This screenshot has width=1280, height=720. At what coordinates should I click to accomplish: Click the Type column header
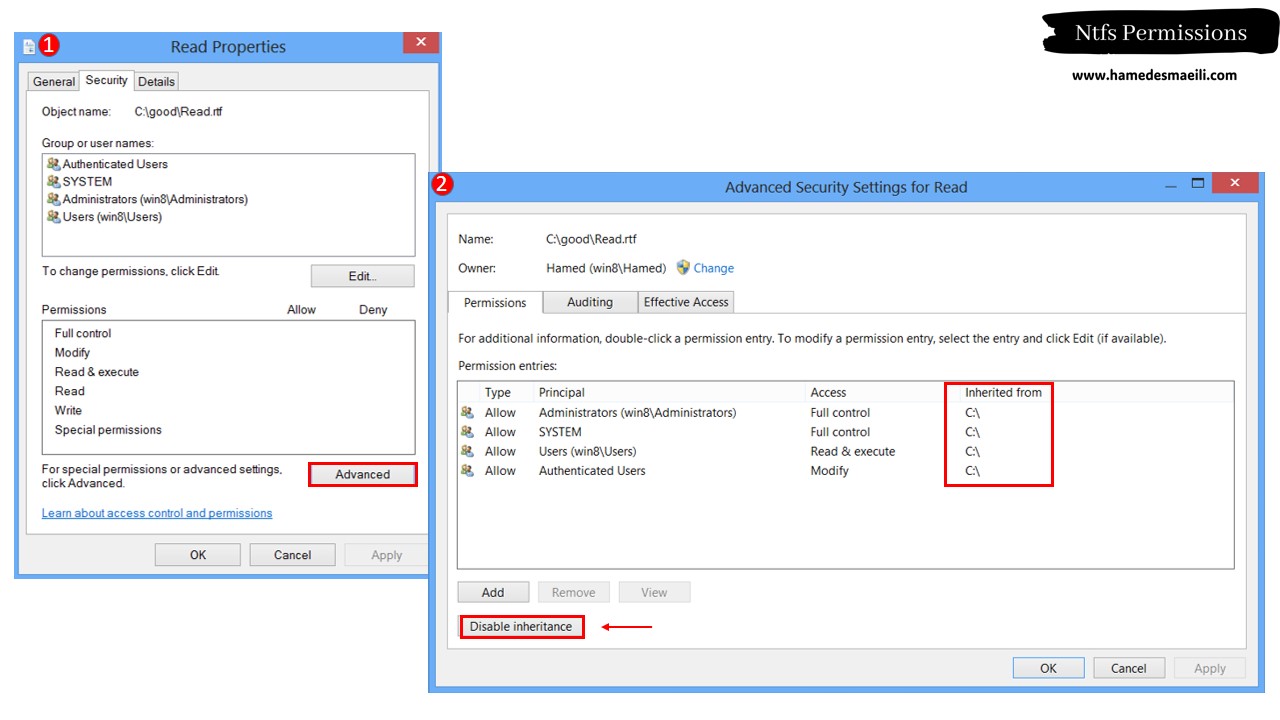498,393
